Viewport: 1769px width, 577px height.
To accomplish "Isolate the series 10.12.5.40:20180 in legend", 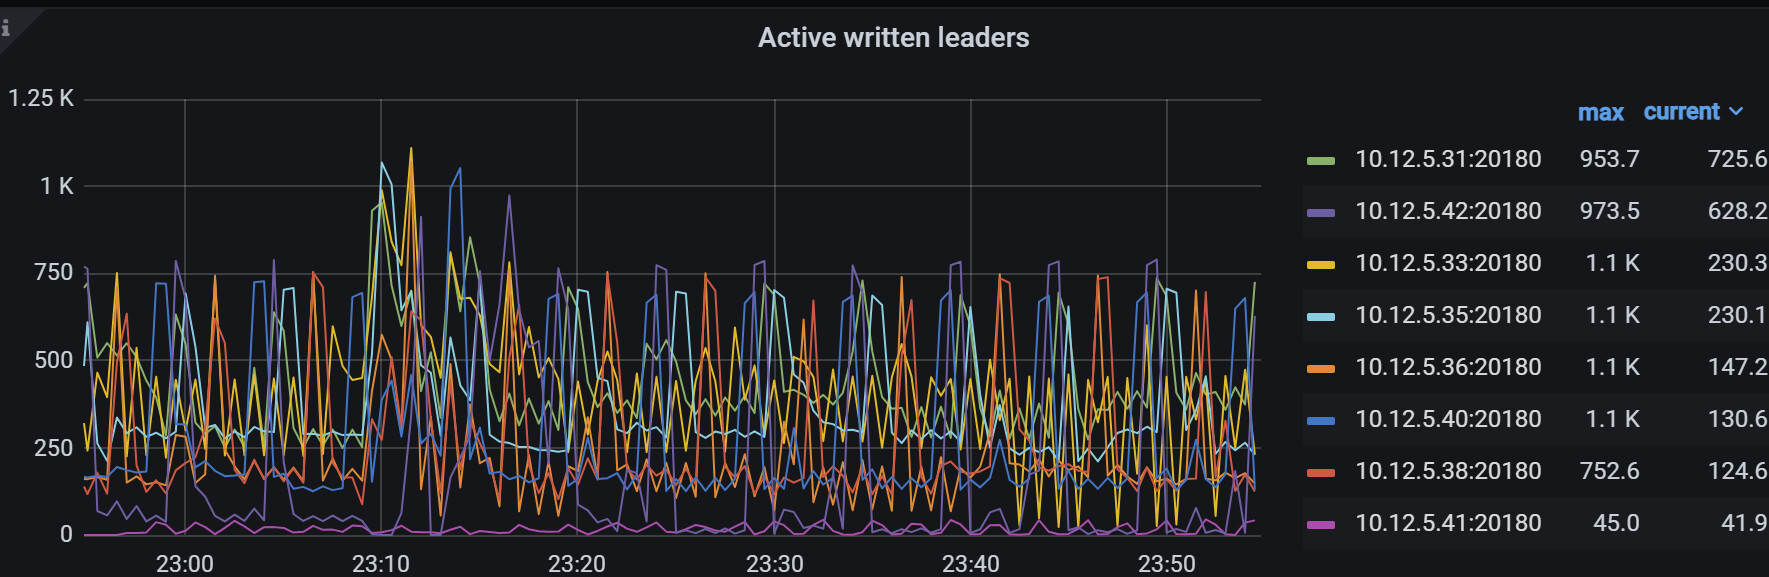I will (1448, 419).
